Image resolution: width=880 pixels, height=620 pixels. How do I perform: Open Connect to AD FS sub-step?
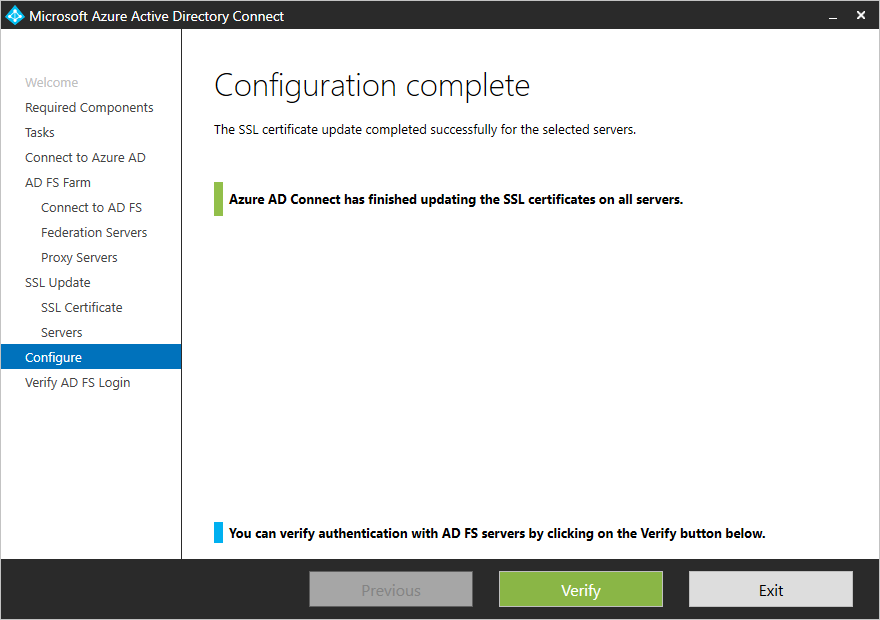click(x=91, y=208)
